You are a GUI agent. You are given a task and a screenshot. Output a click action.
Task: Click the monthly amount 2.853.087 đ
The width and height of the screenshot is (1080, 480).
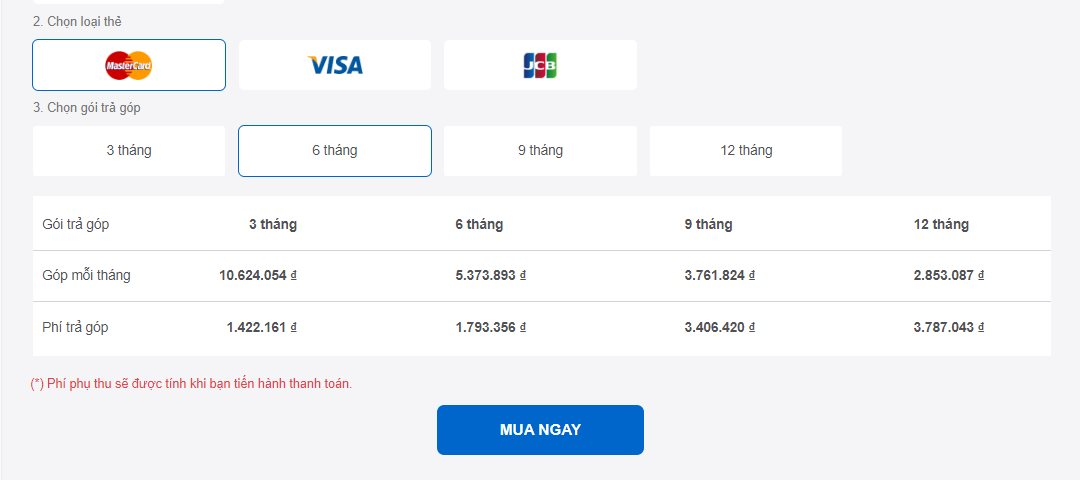[x=948, y=276]
